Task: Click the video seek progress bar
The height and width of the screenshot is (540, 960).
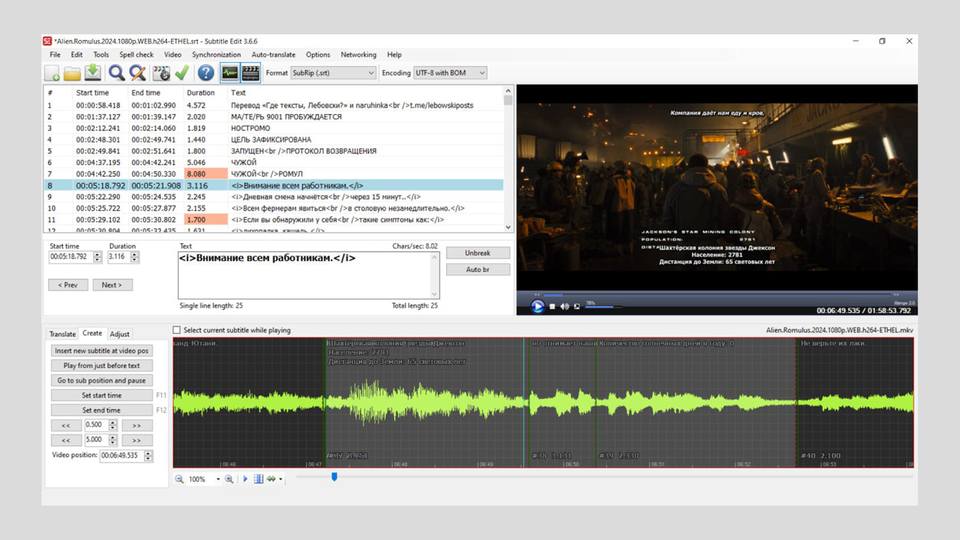Action: (716, 295)
